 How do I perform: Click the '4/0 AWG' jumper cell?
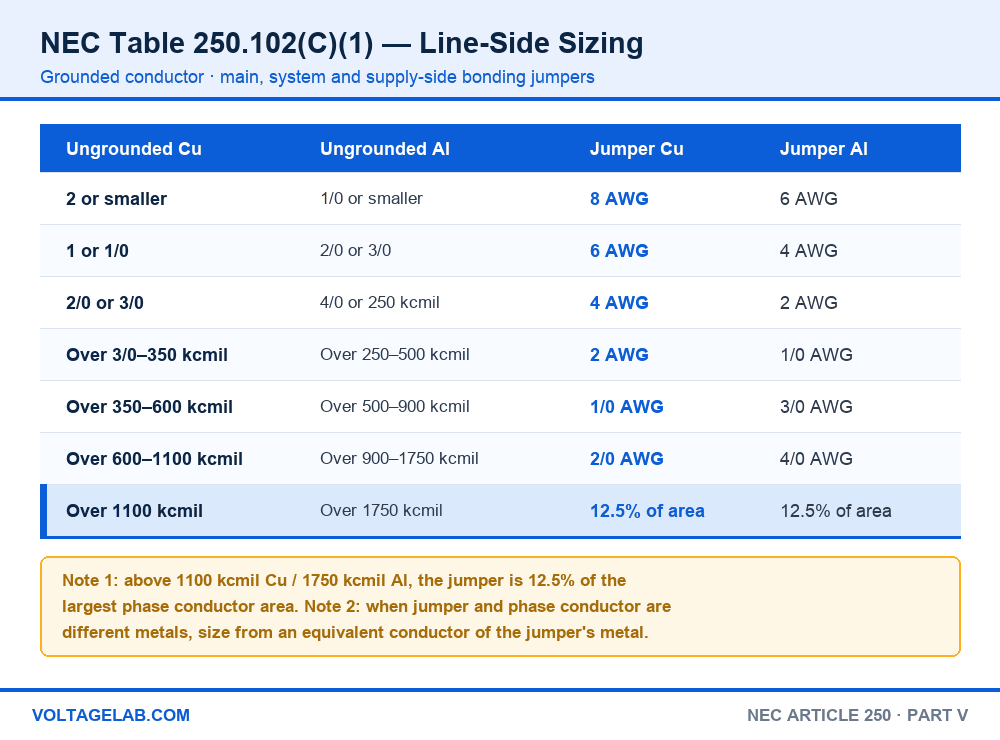[816, 459]
